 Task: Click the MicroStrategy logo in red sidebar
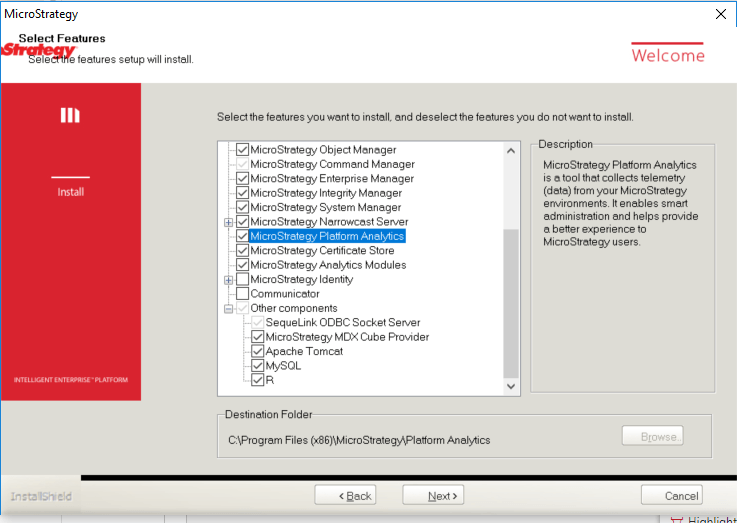point(70,116)
